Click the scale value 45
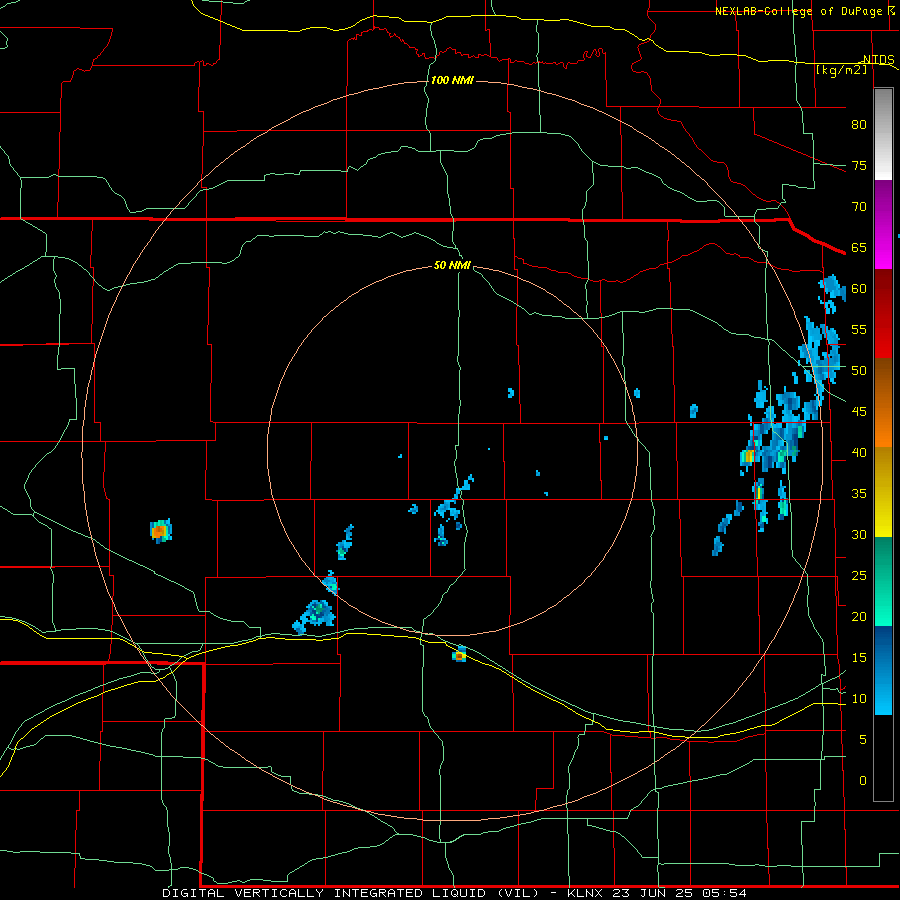The image size is (900, 900). [x=859, y=412]
